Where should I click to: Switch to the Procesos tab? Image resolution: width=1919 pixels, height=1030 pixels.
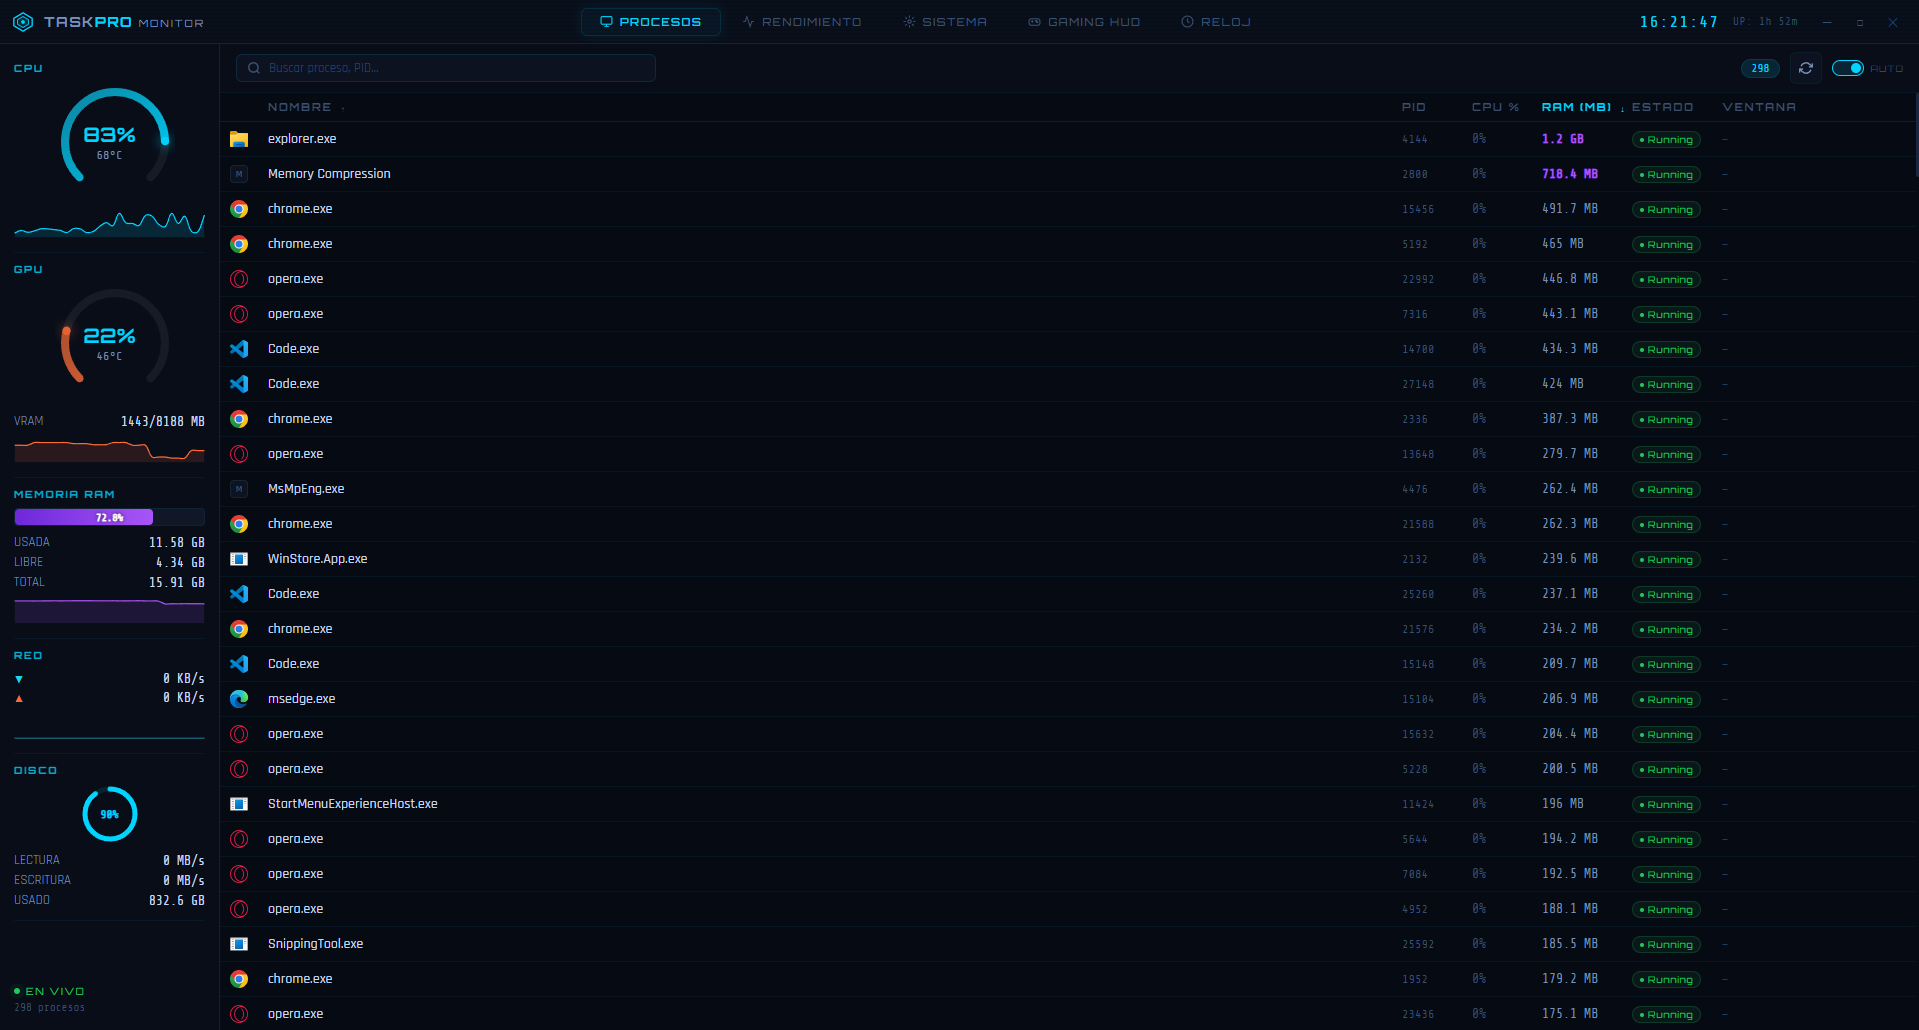coord(651,22)
